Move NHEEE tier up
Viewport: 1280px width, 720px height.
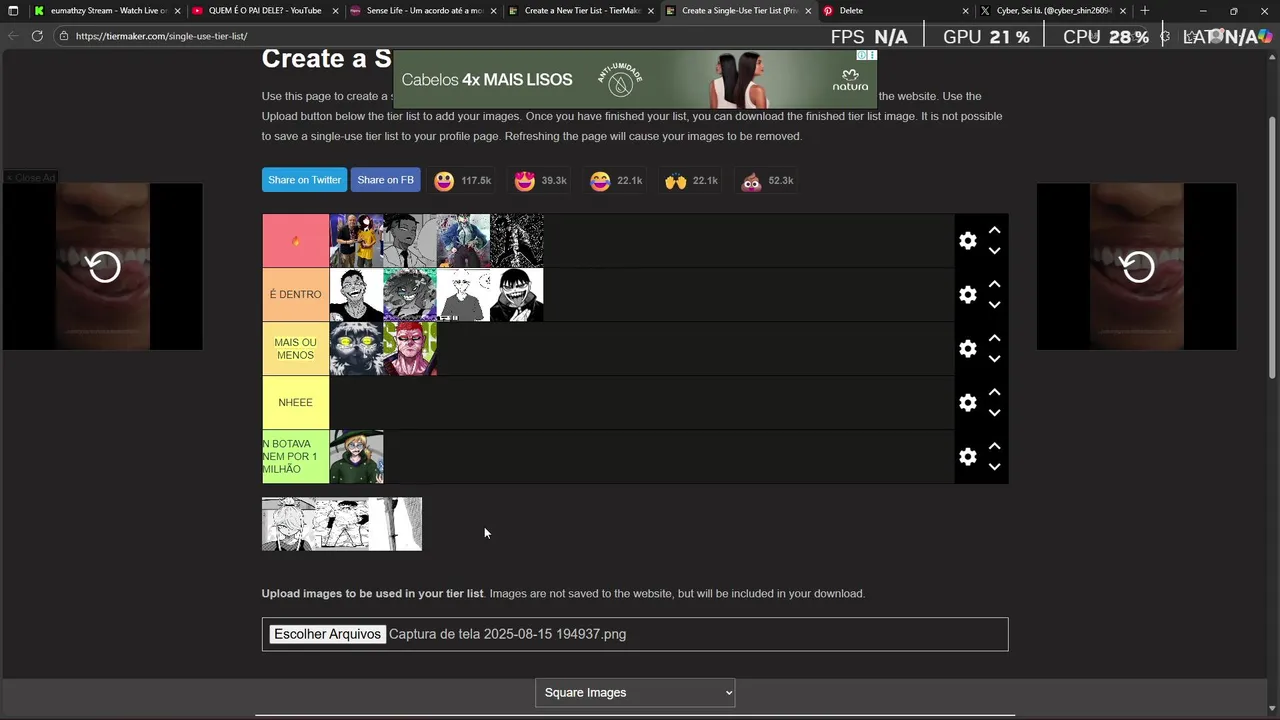[x=994, y=392]
